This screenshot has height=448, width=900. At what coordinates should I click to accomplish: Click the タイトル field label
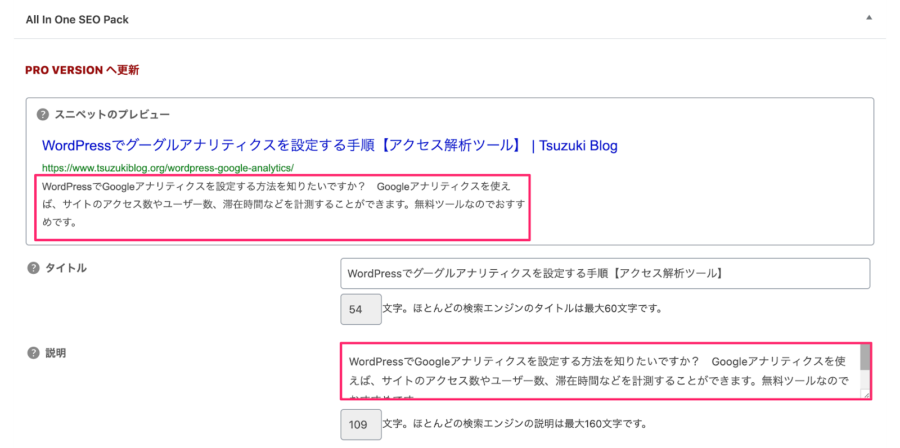pos(66,268)
